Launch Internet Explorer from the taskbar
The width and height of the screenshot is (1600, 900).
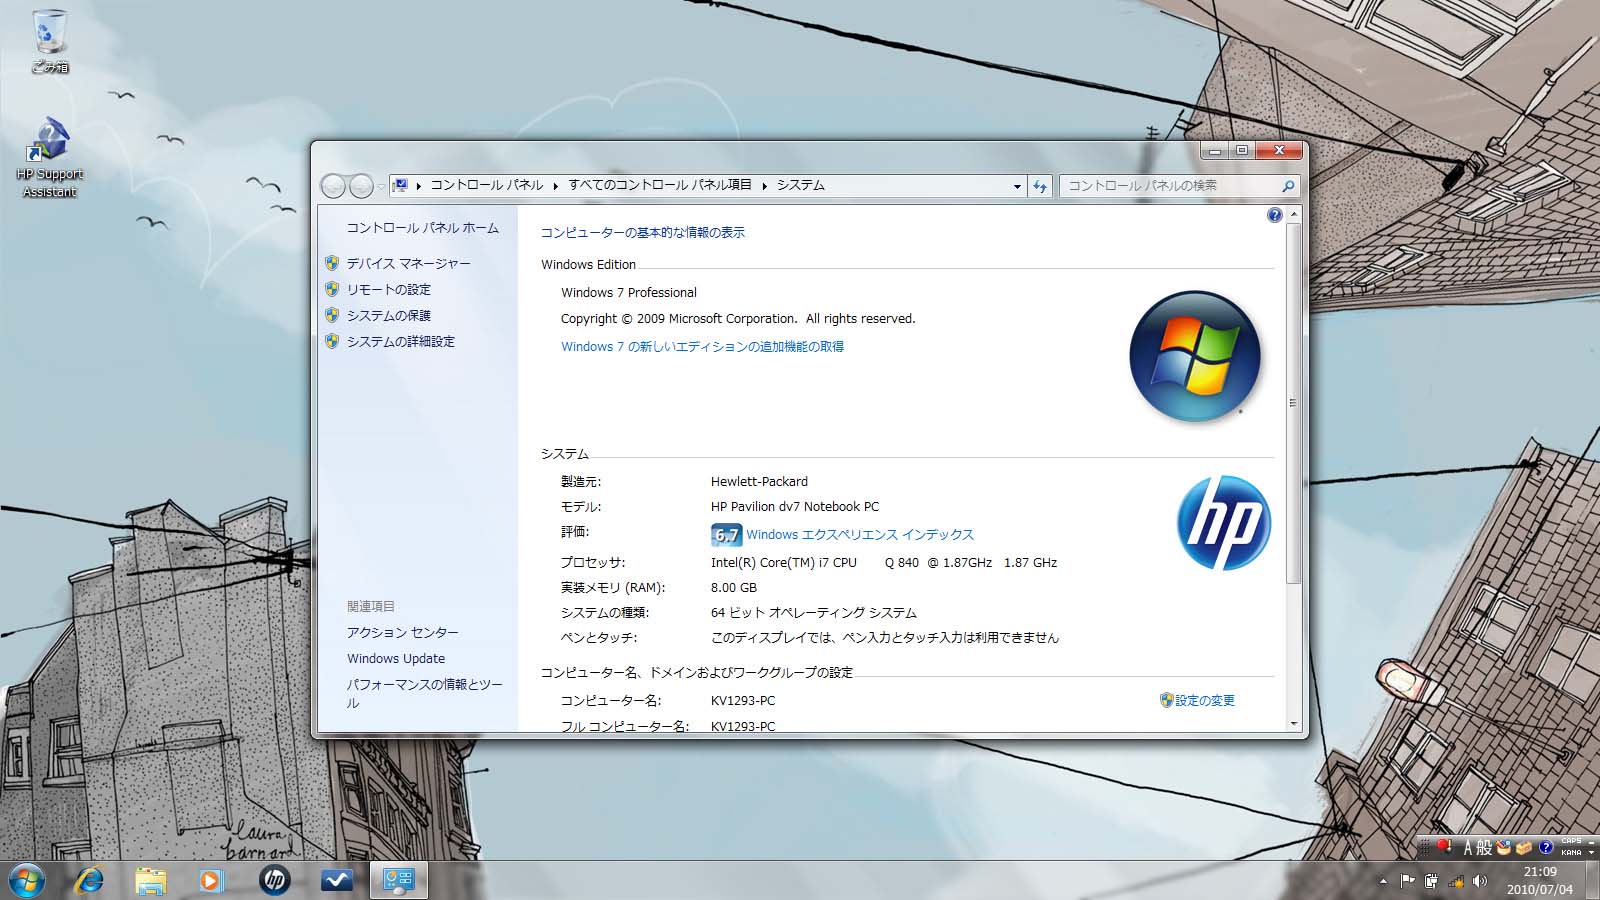pyautogui.click(x=90, y=880)
